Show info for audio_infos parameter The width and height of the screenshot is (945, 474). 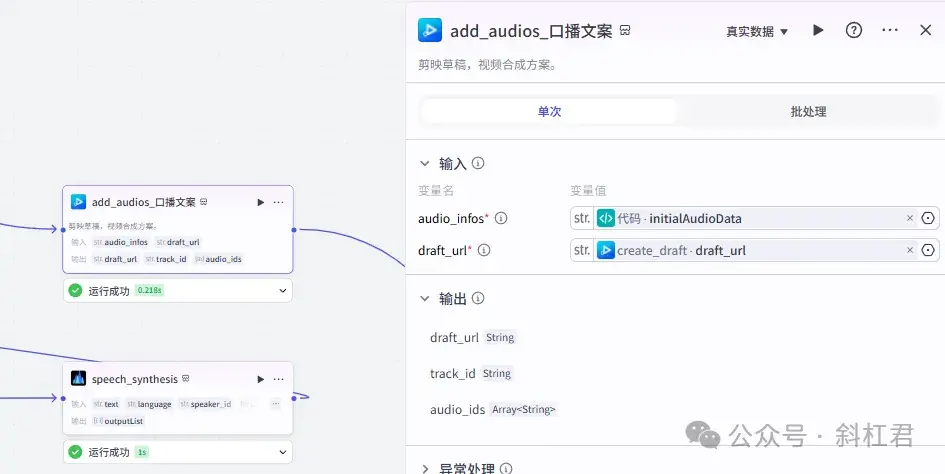501,218
